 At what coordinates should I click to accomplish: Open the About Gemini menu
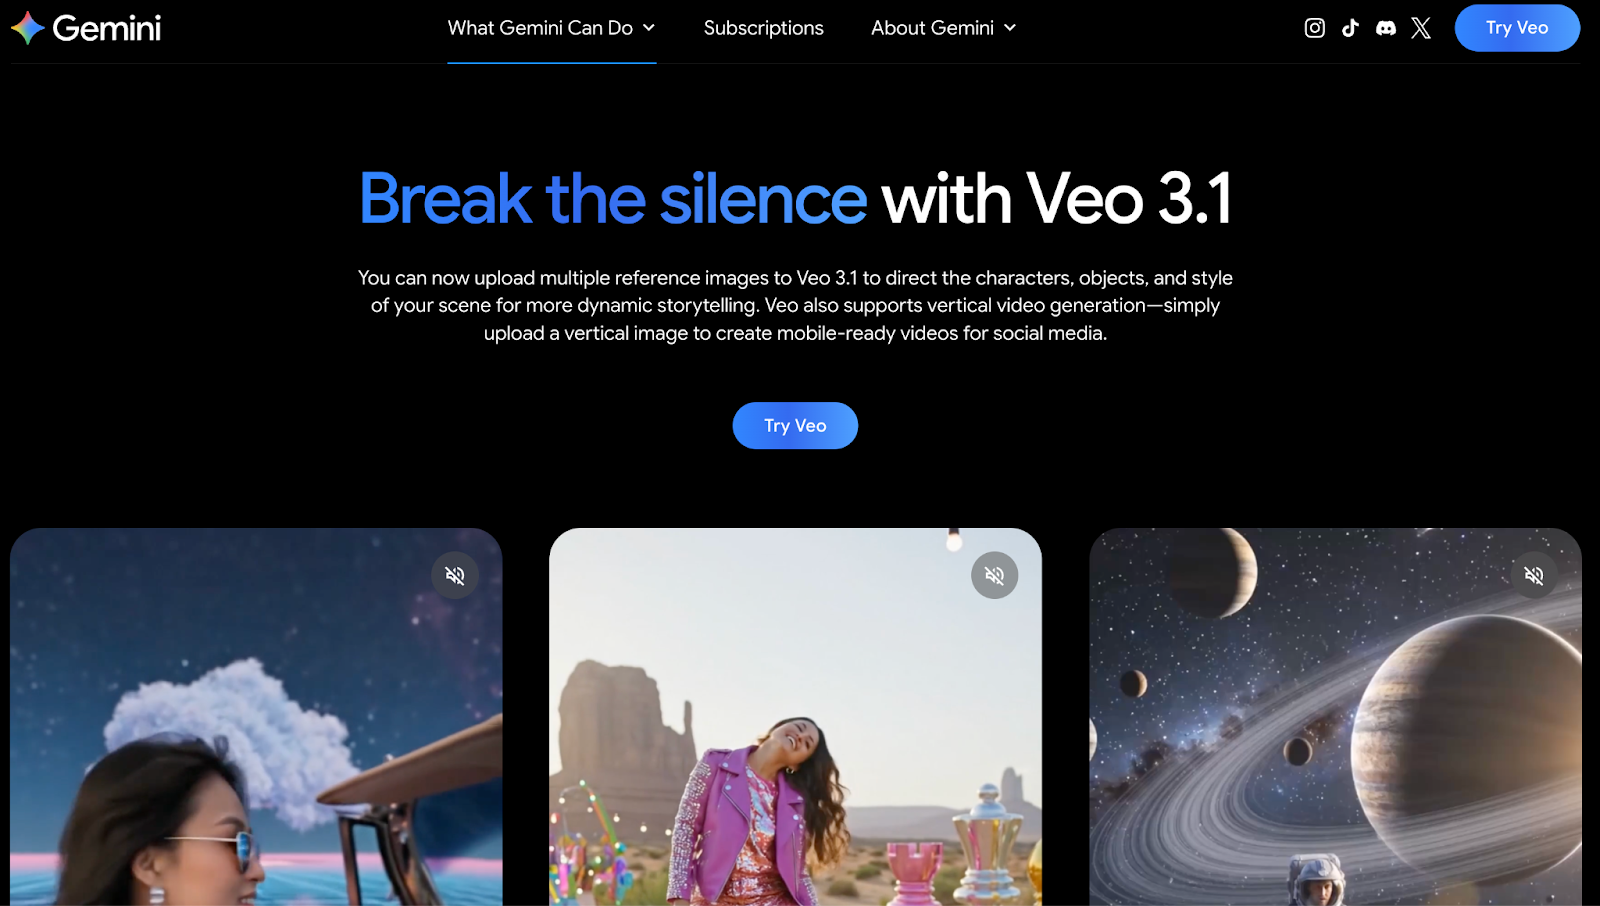[943, 28]
